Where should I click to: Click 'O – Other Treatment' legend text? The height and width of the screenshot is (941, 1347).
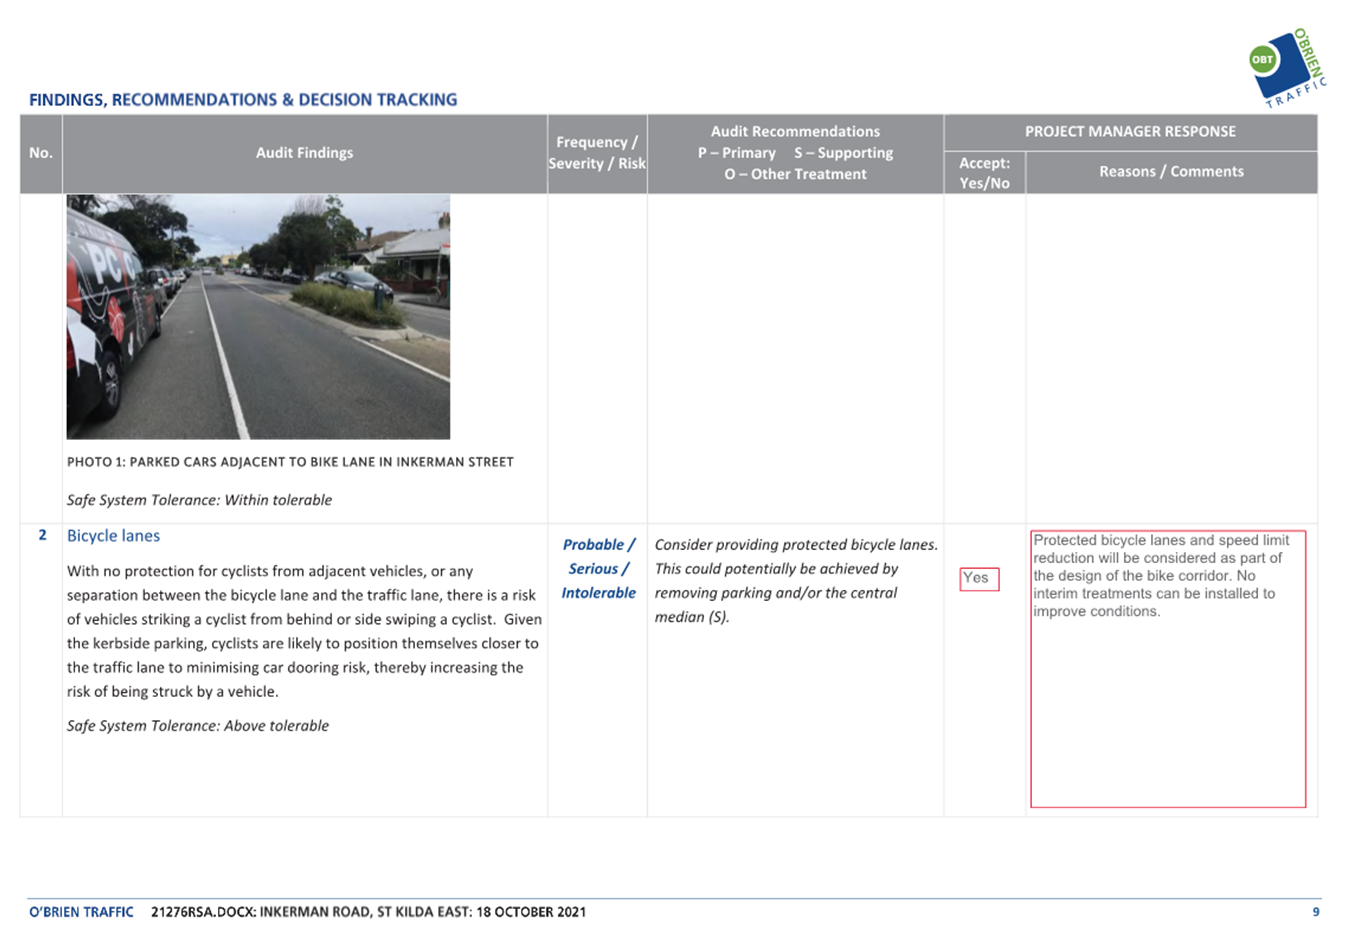[x=795, y=174]
